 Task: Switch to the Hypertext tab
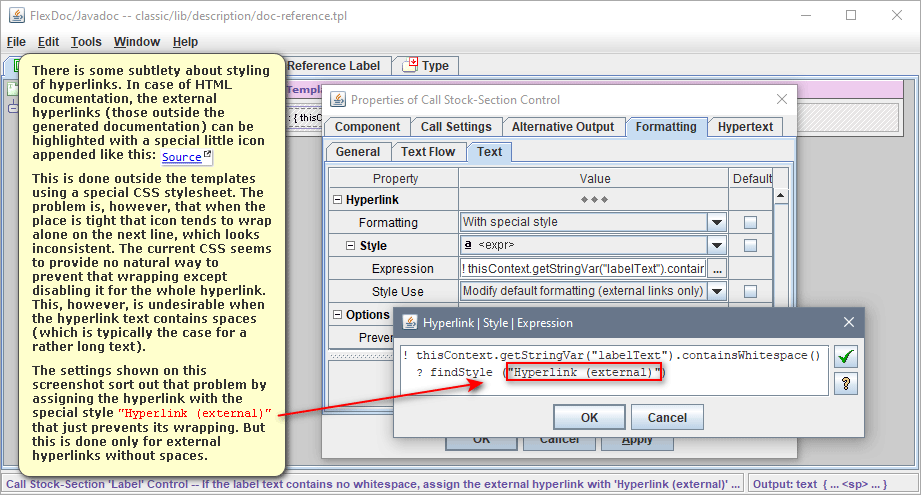(x=745, y=127)
